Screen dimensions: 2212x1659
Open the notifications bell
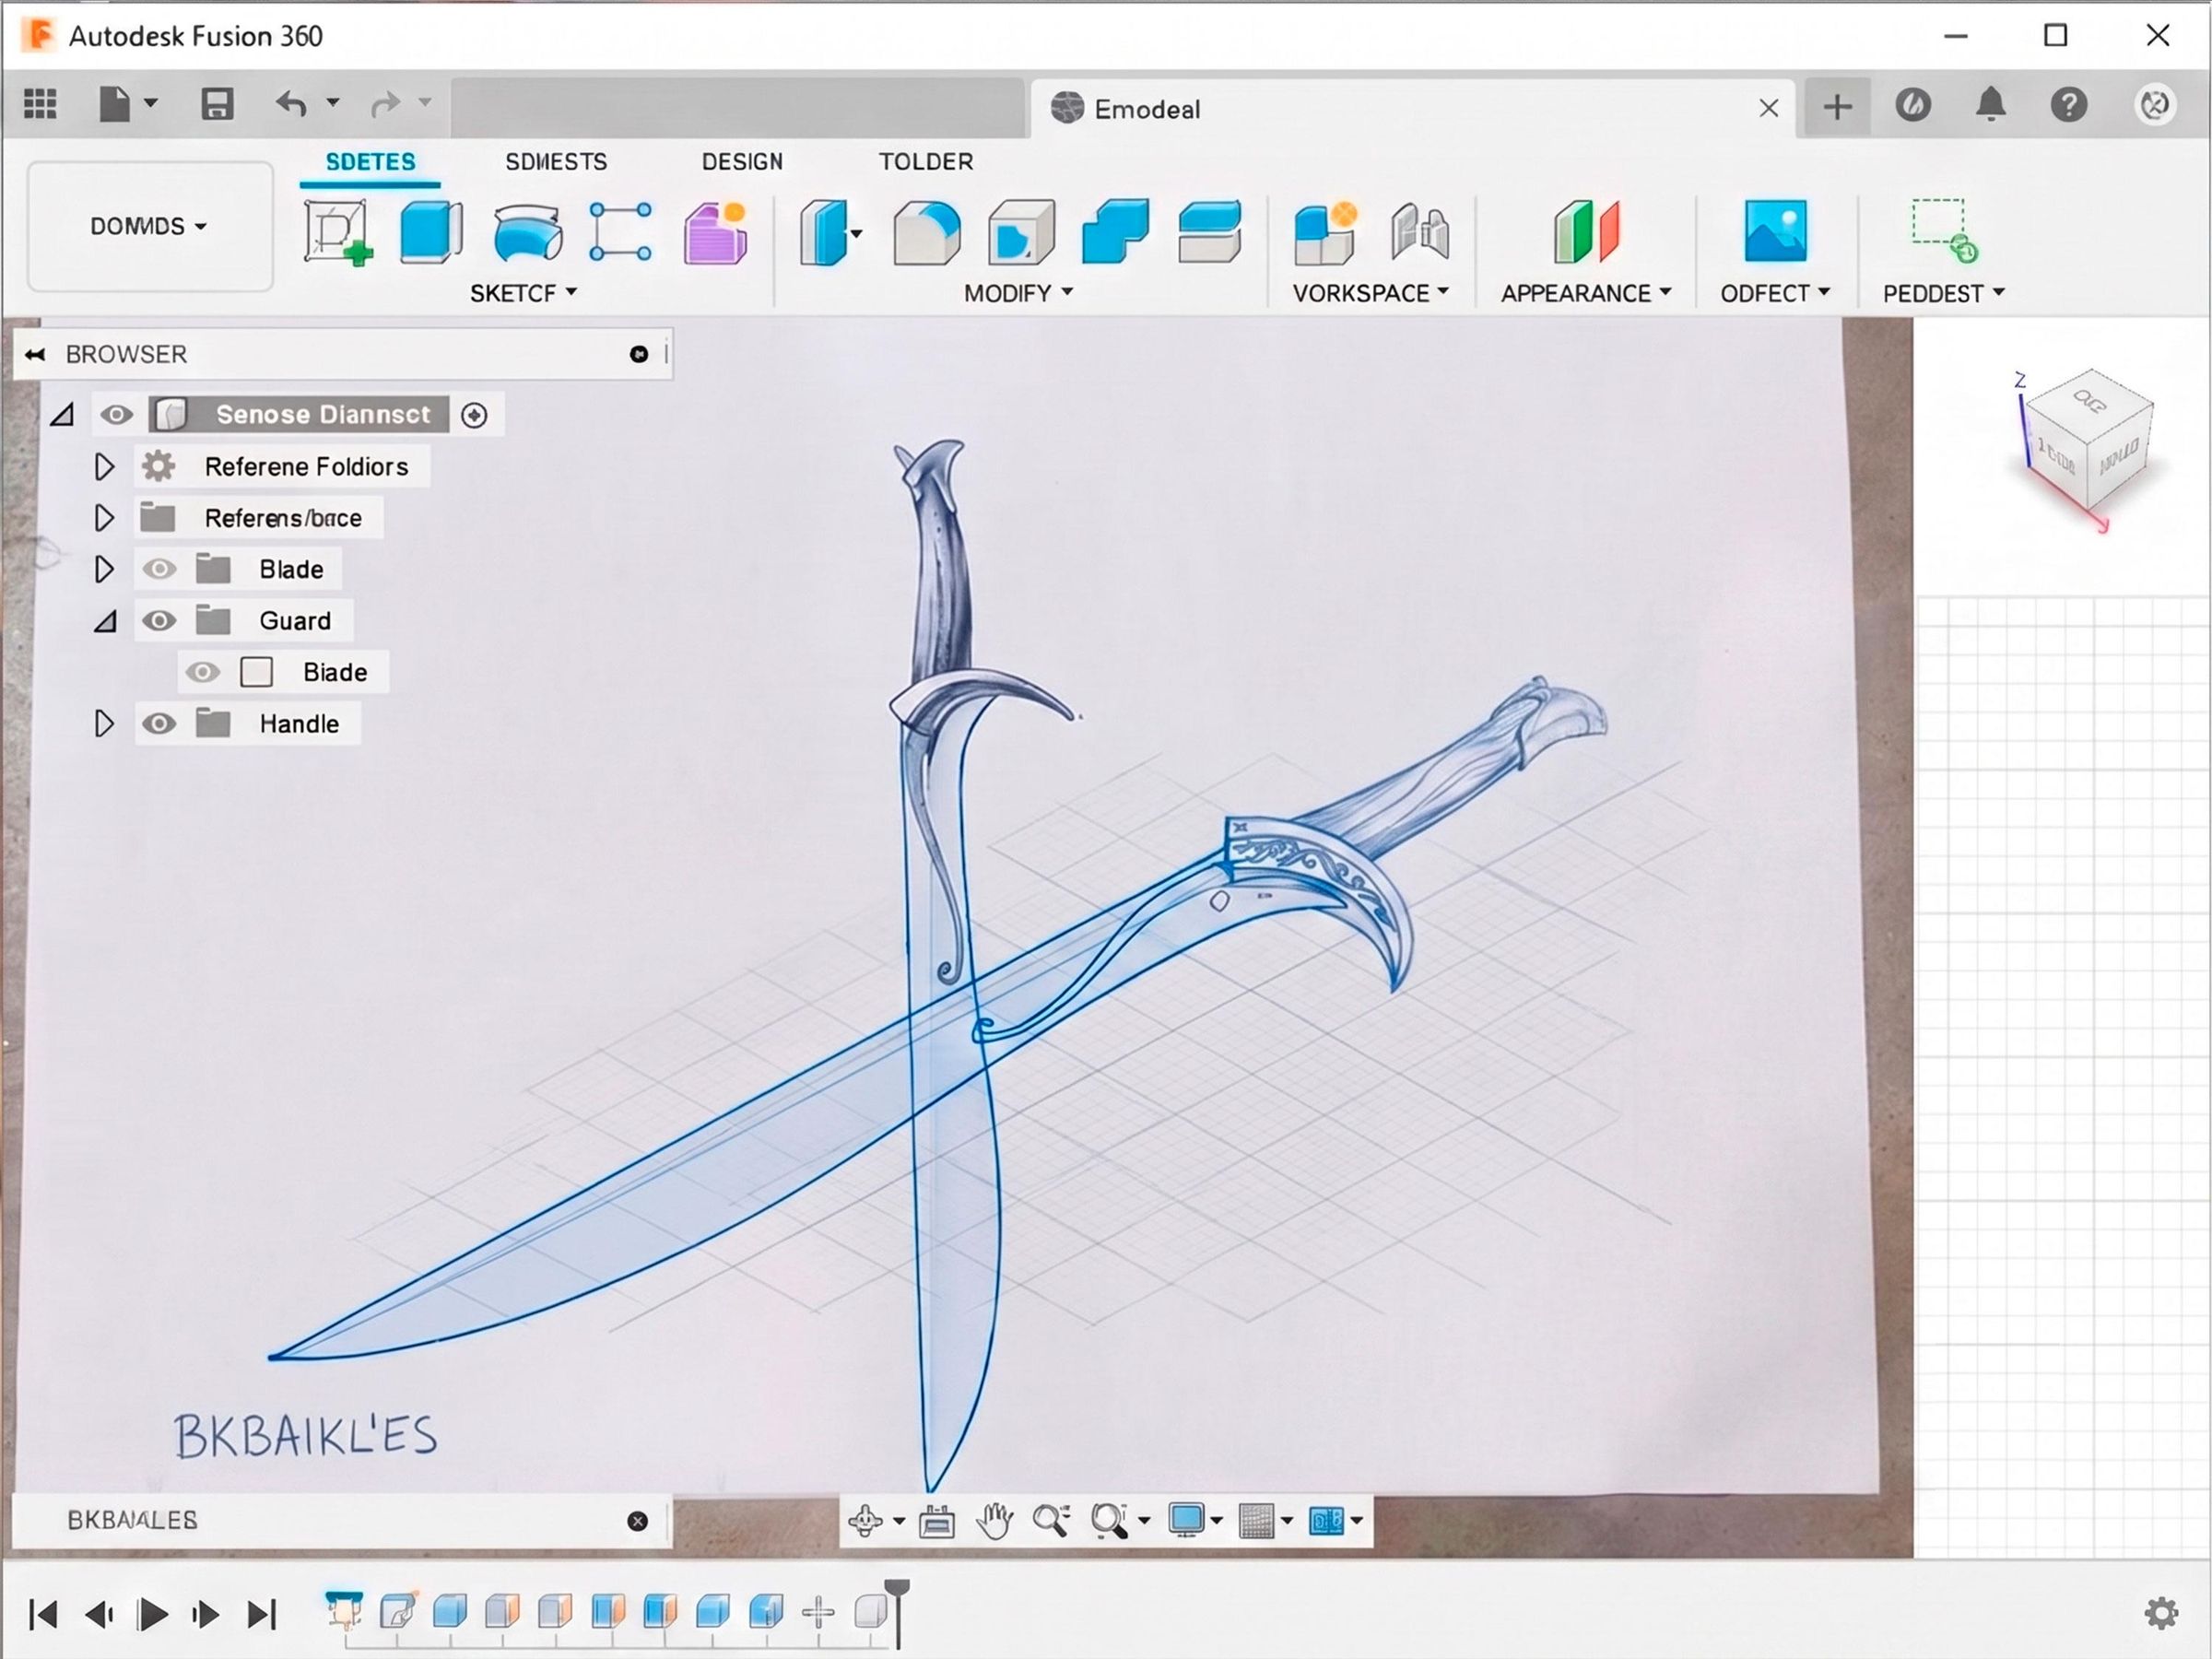(x=1991, y=105)
